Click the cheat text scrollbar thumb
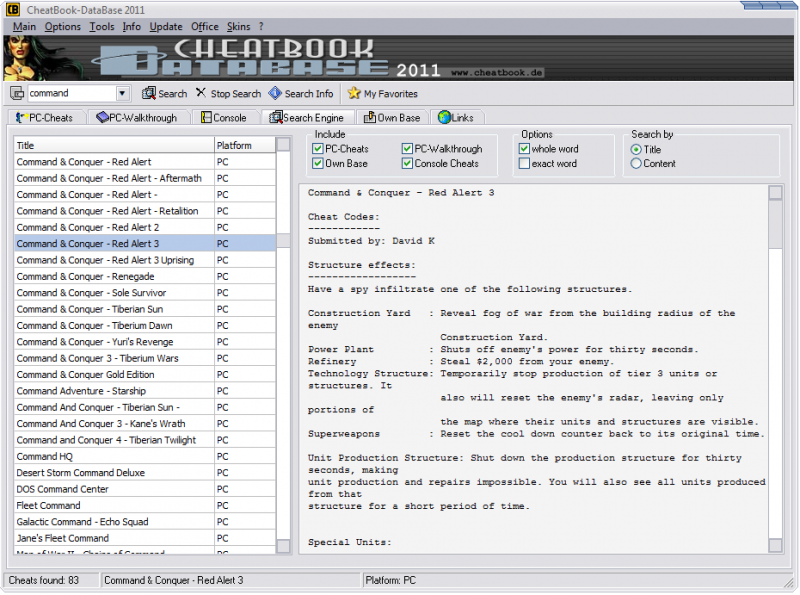Image resolution: width=800 pixels, height=595 pixels. click(x=776, y=224)
